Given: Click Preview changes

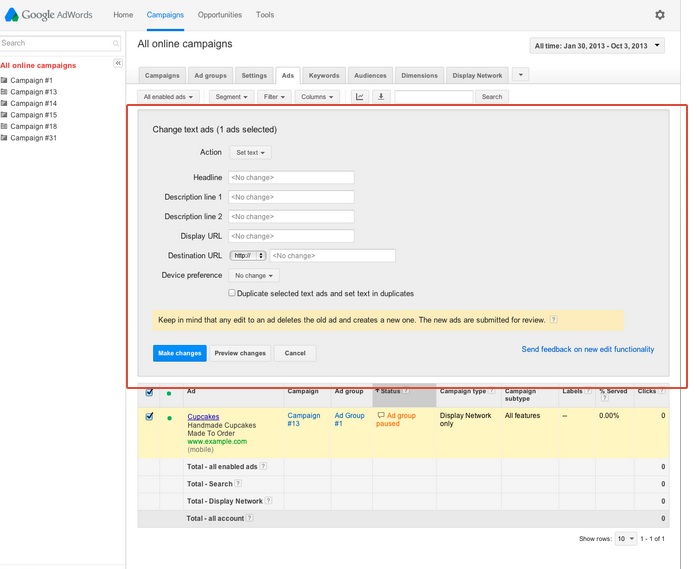Looking at the screenshot, I should point(240,353).
